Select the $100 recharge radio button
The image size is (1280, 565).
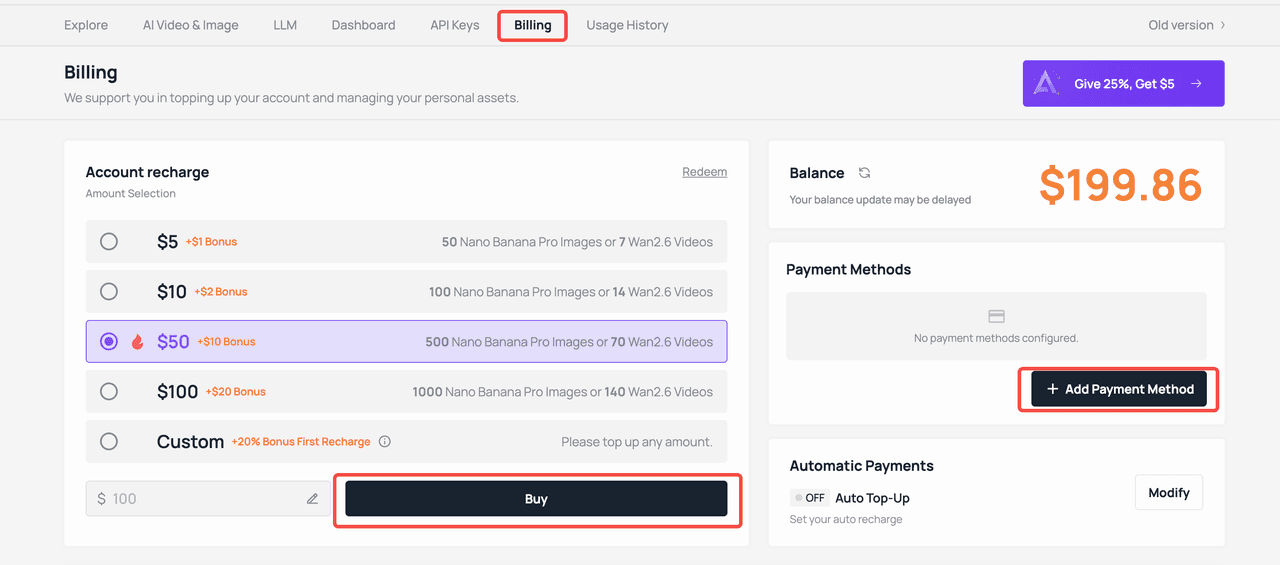point(109,391)
